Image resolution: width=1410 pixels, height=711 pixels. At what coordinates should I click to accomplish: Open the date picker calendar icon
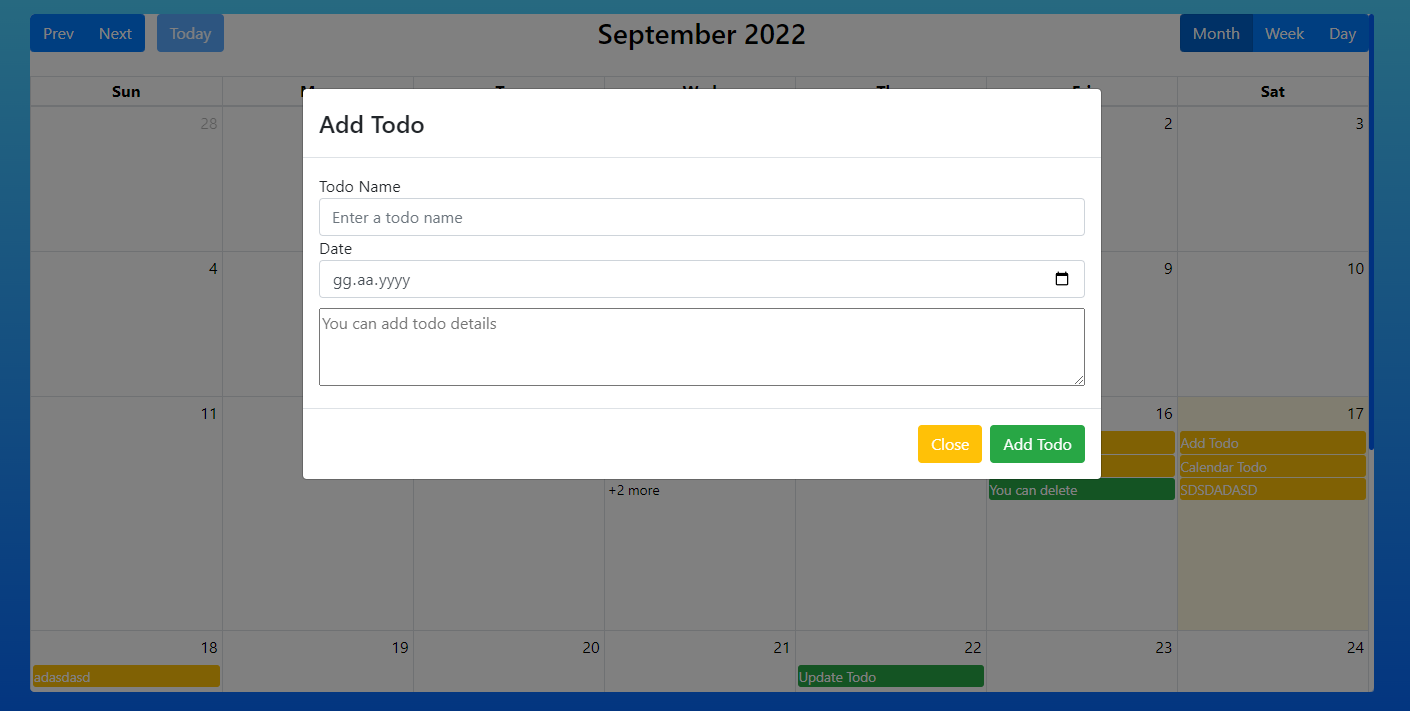1062,279
